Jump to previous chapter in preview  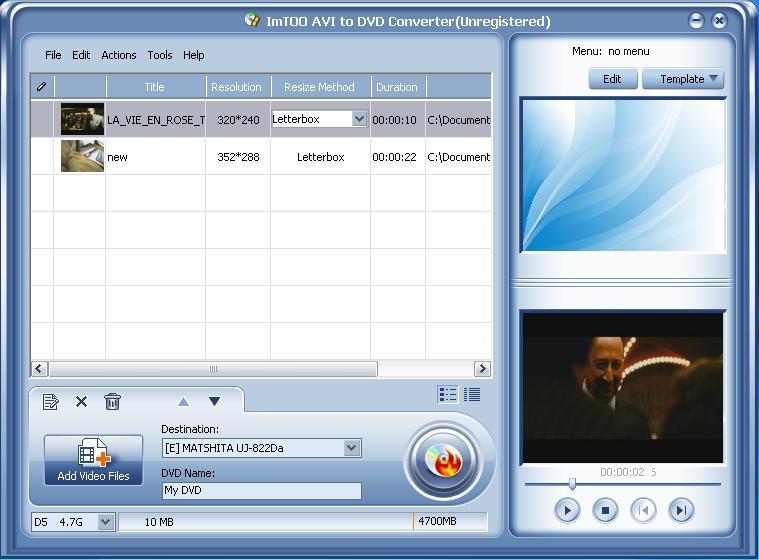(643, 510)
